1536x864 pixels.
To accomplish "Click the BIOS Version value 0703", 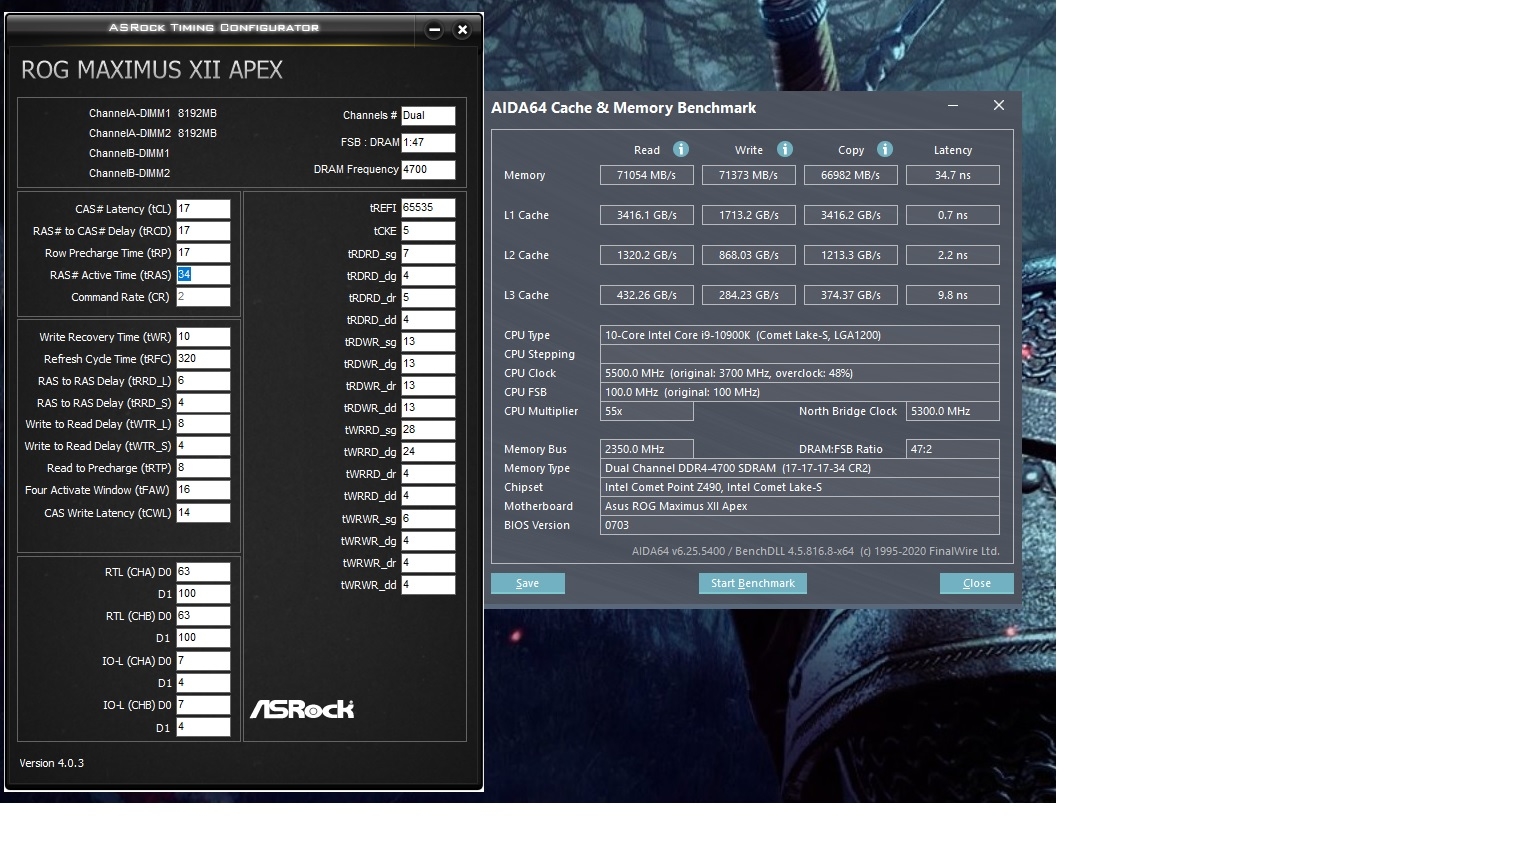I will [800, 525].
